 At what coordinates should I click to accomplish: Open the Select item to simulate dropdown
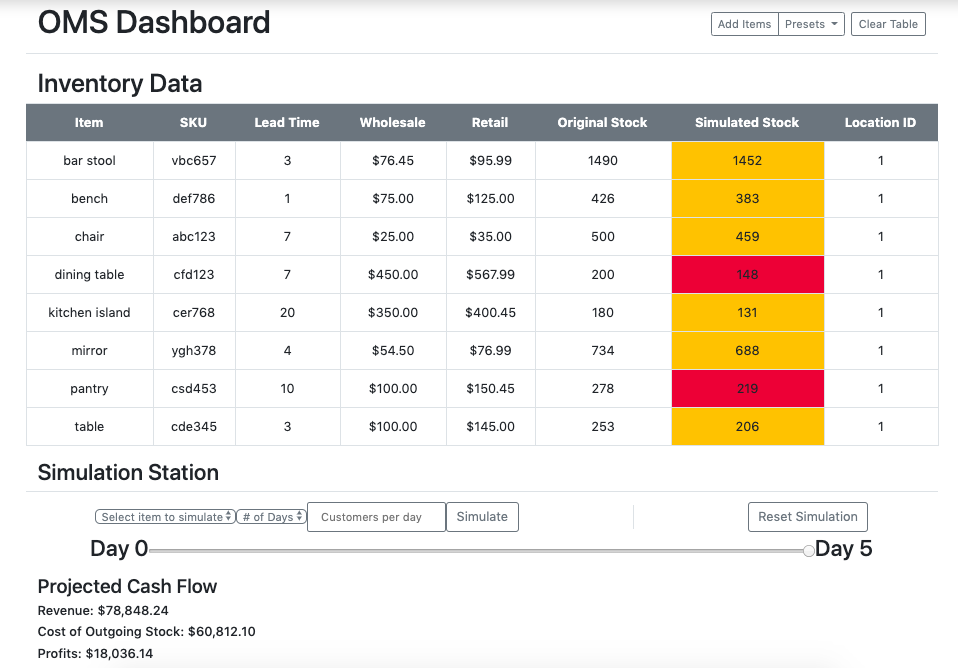click(x=165, y=517)
